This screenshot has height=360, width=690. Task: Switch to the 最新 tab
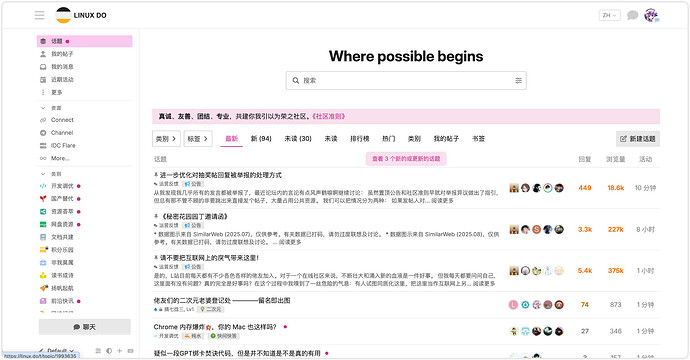pyautogui.click(x=231, y=139)
